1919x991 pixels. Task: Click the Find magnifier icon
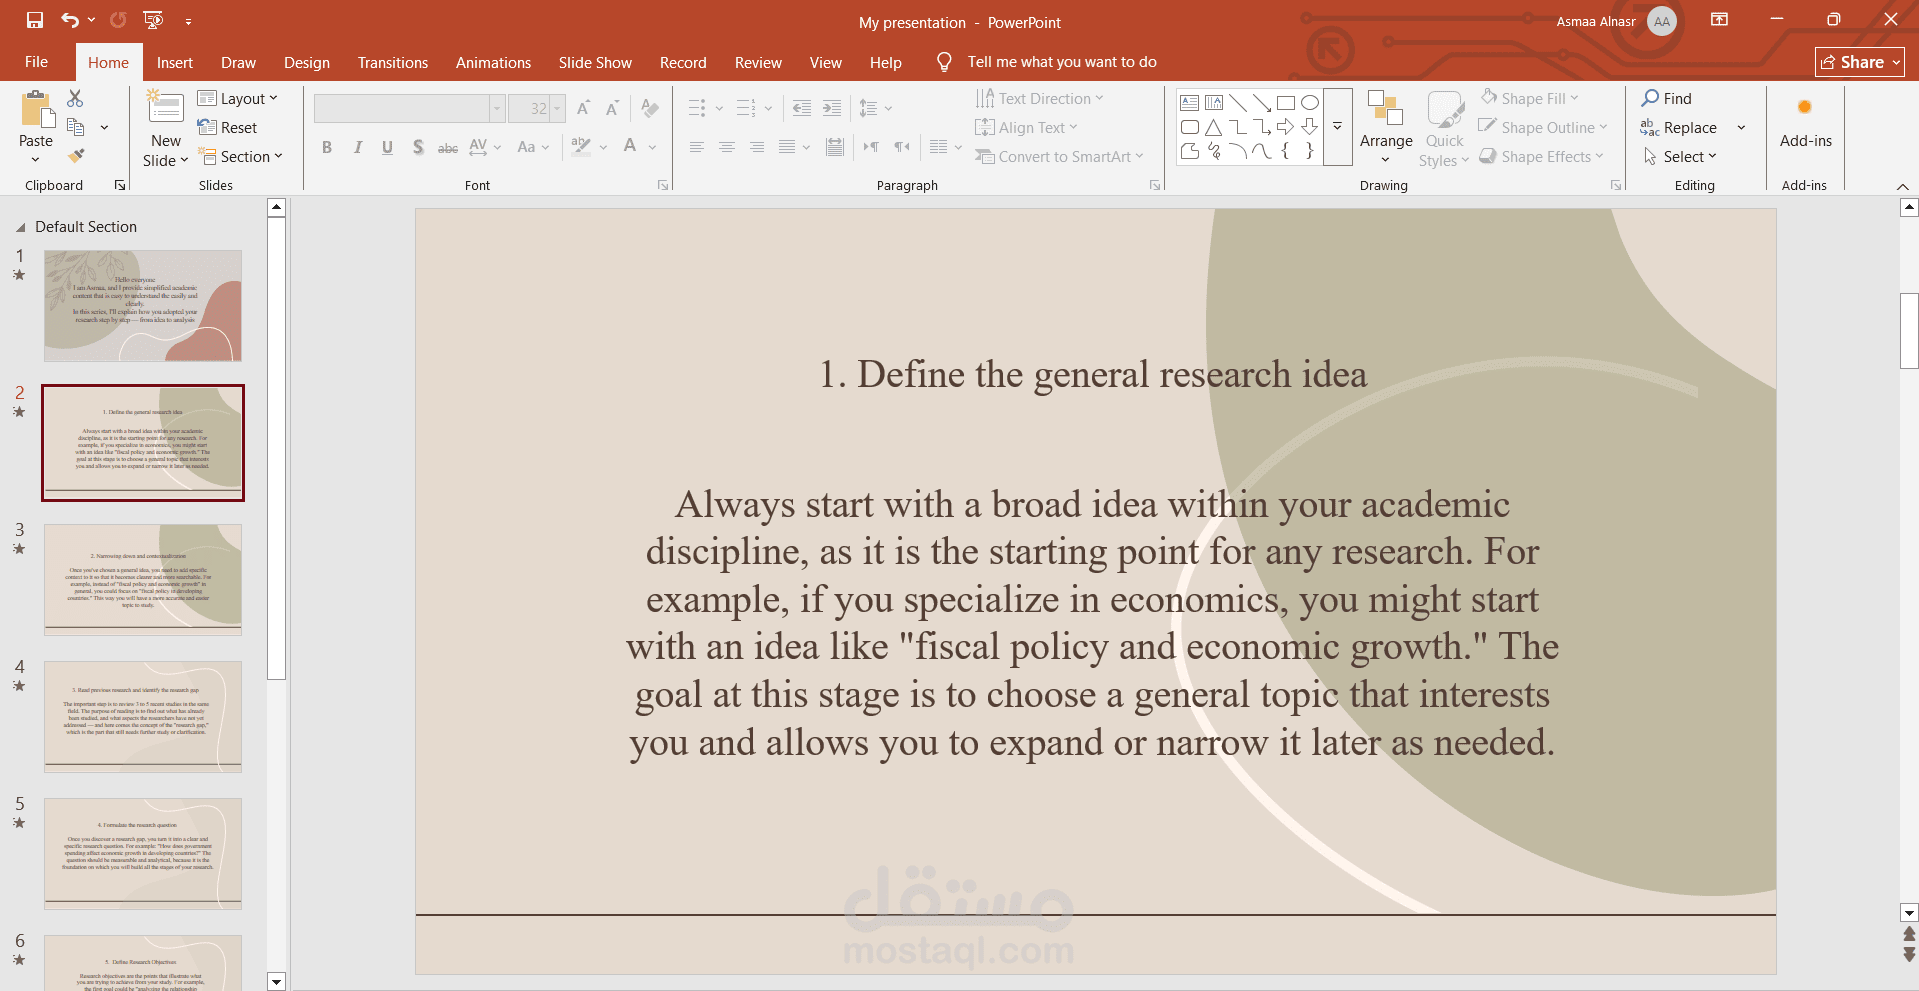coord(1650,98)
